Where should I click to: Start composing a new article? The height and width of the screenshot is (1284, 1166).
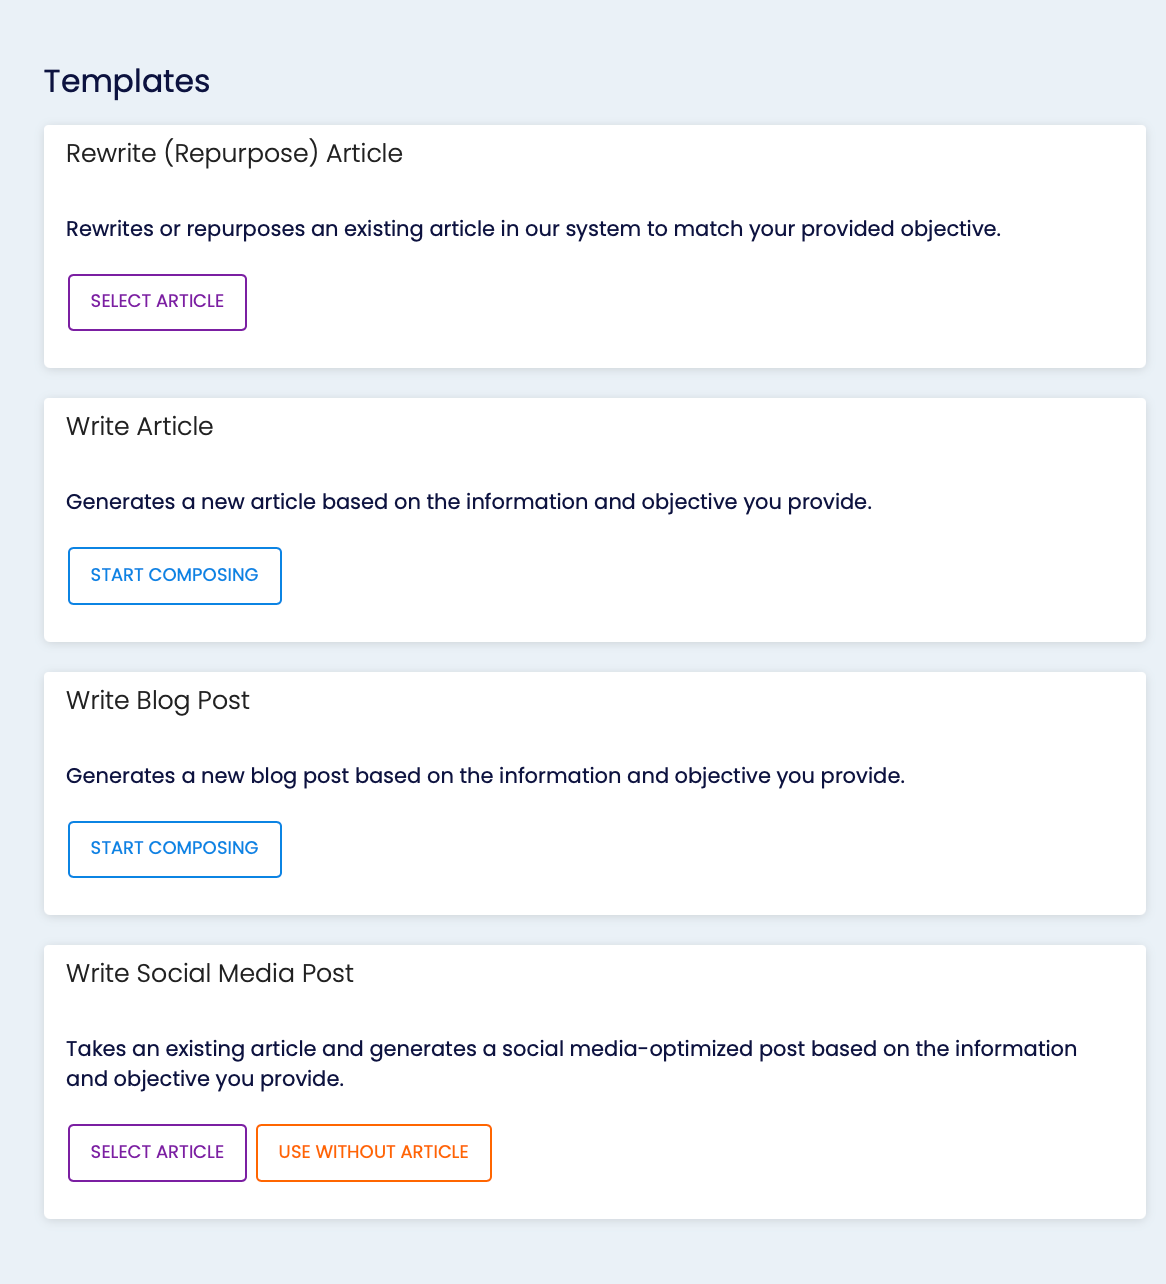tap(175, 576)
